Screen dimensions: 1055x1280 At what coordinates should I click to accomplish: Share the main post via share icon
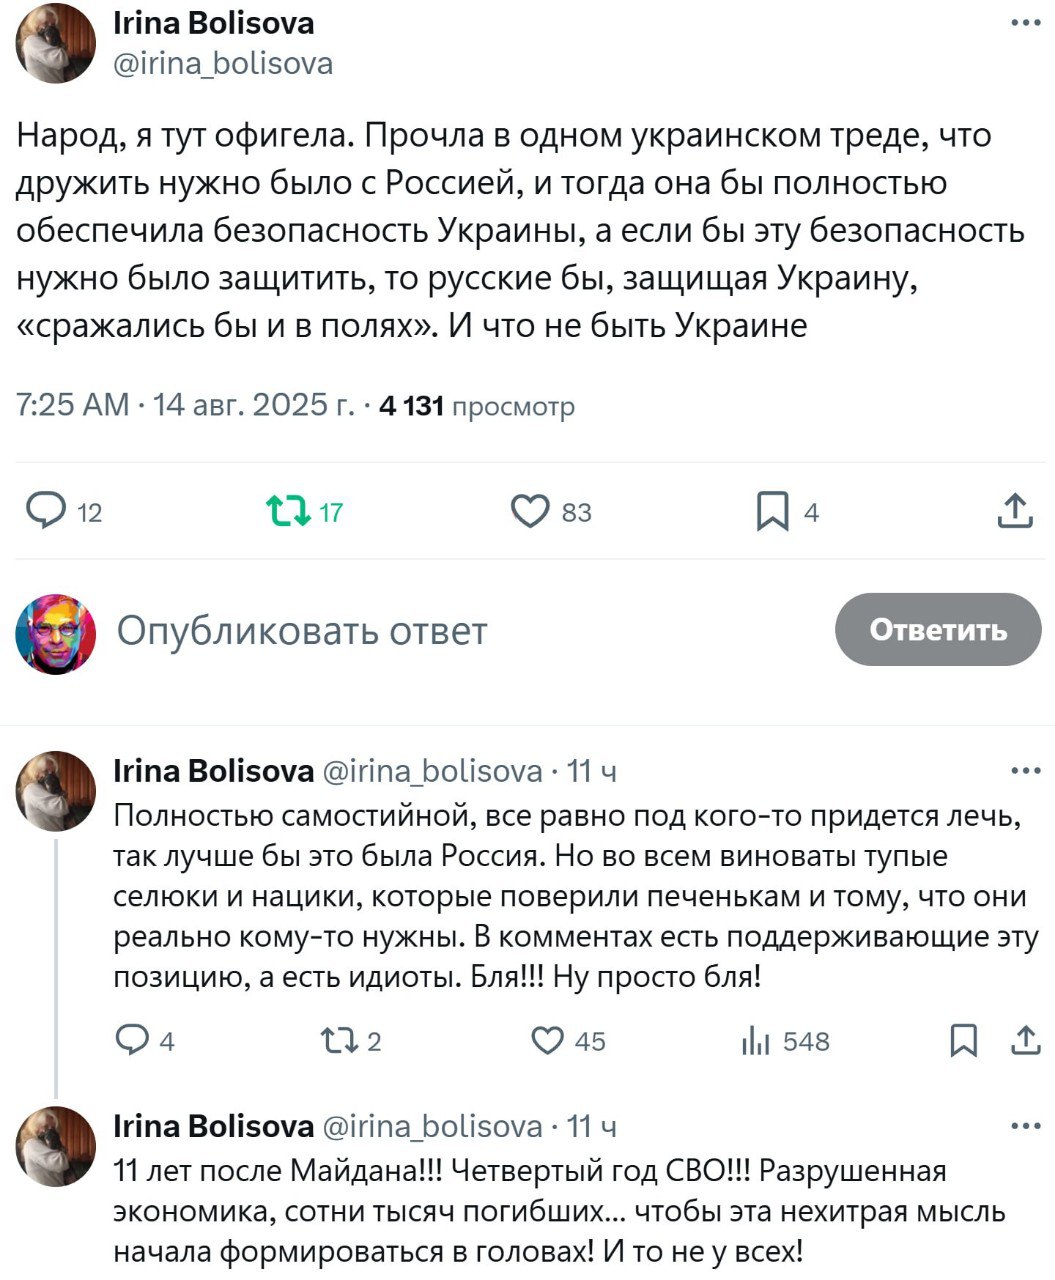pos(1015,512)
